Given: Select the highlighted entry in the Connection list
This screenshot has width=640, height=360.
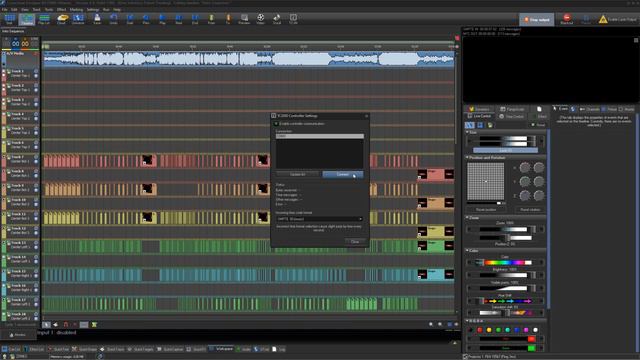Looking at the screenshot, I should click(x=320, y=136).
